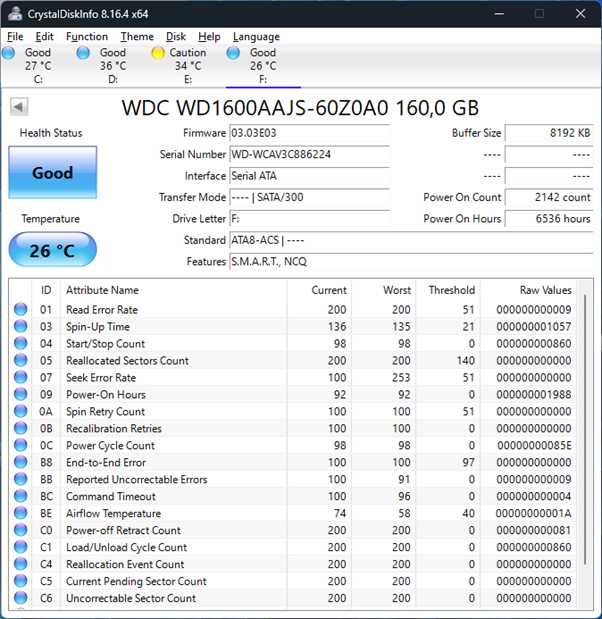602x619 pixels.
Task: Click the Features field S.M.A.R.T., NCQ
Action: coord(411,261)
